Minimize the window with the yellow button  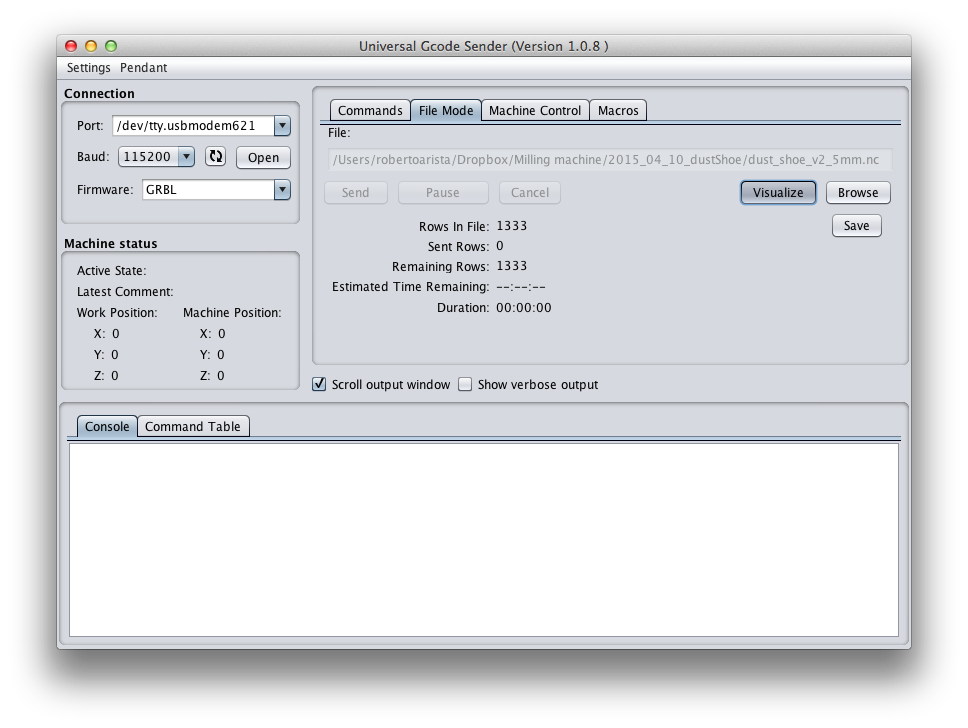pyautogui.click(x=91, y=46)
